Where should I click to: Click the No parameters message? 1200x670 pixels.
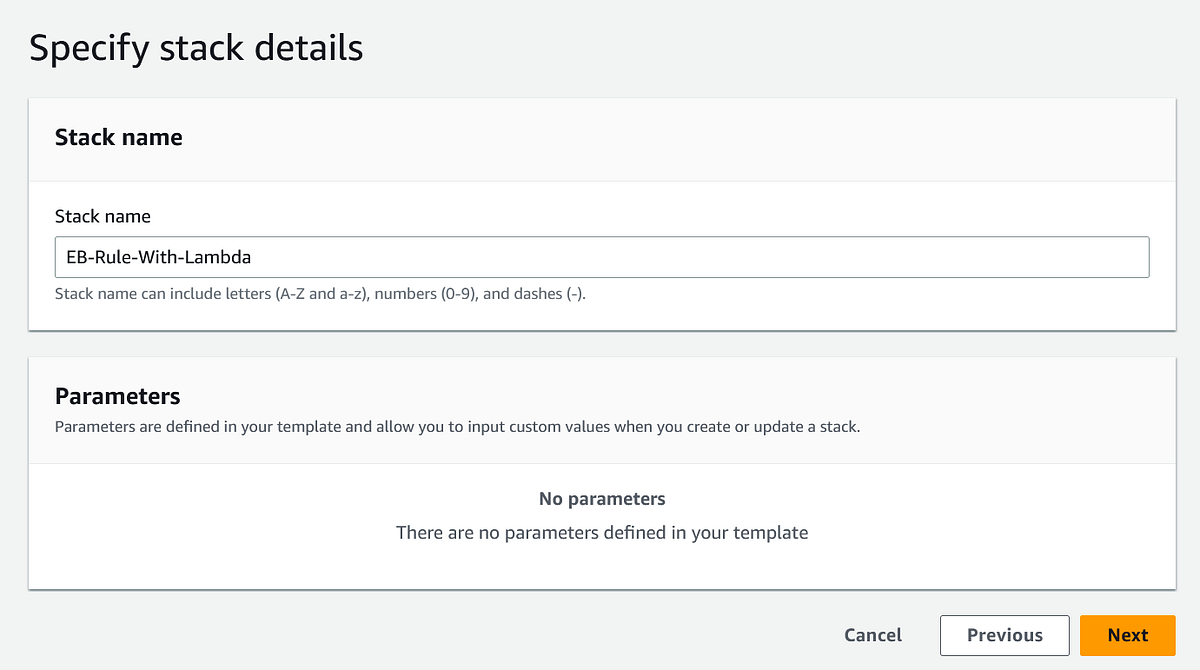[x=601, y=498]
